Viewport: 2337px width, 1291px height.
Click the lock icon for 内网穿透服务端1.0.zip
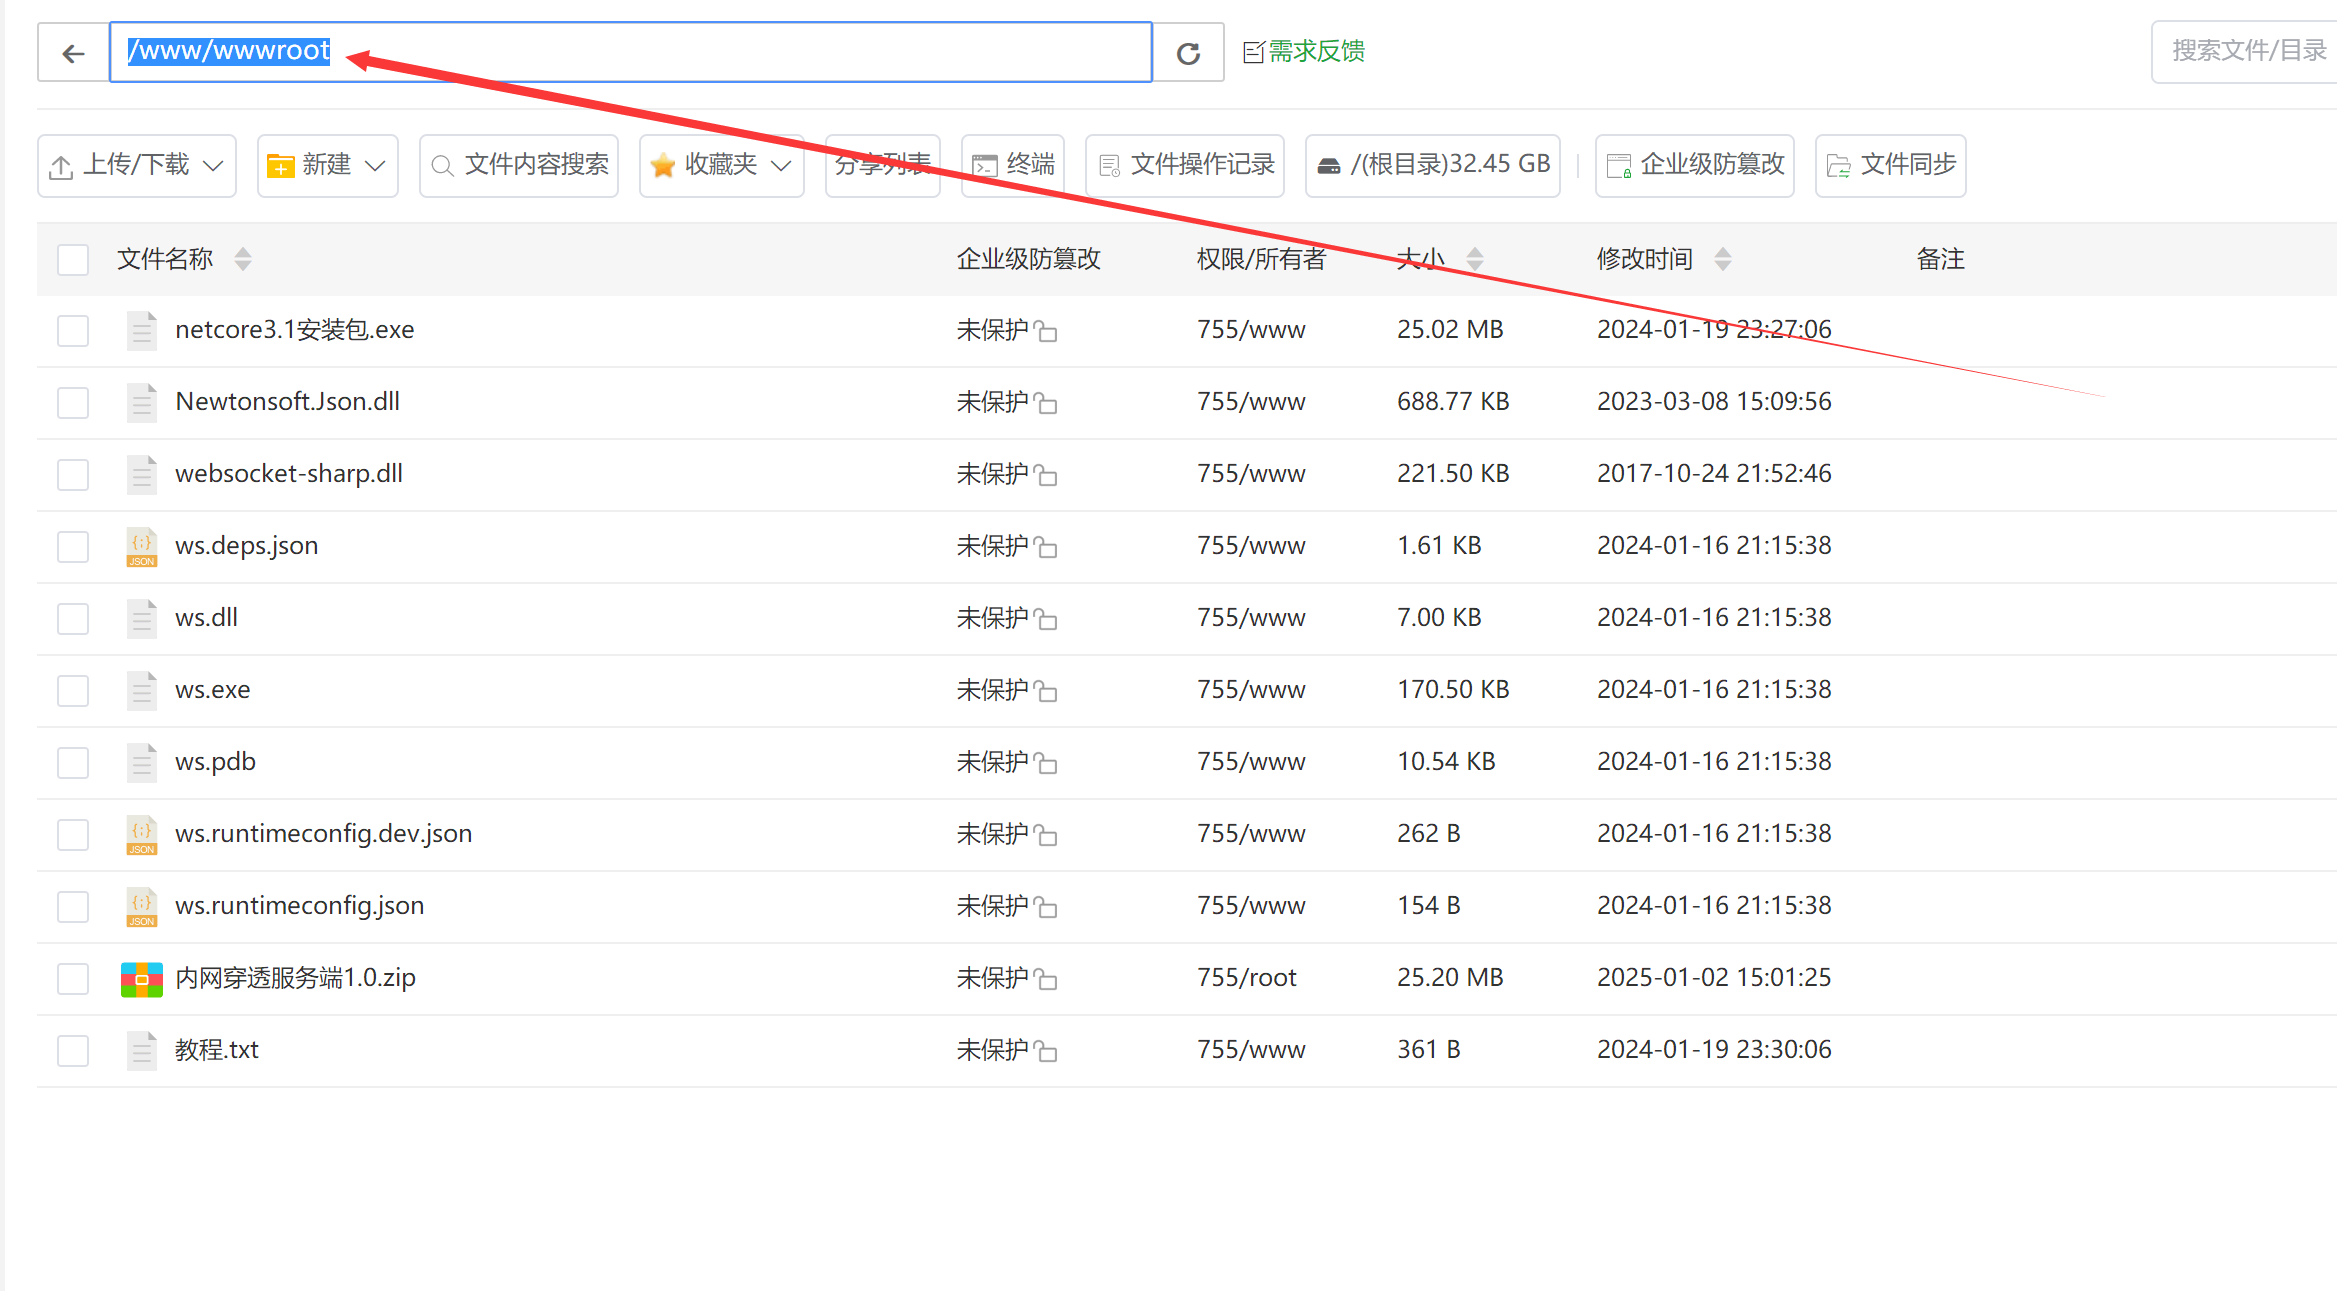tap(1045, 979)
